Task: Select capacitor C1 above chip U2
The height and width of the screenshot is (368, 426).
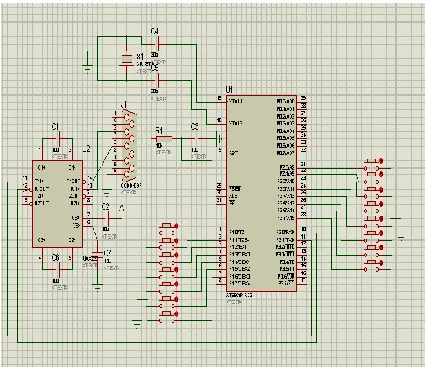Action: [x=57, y=138]
